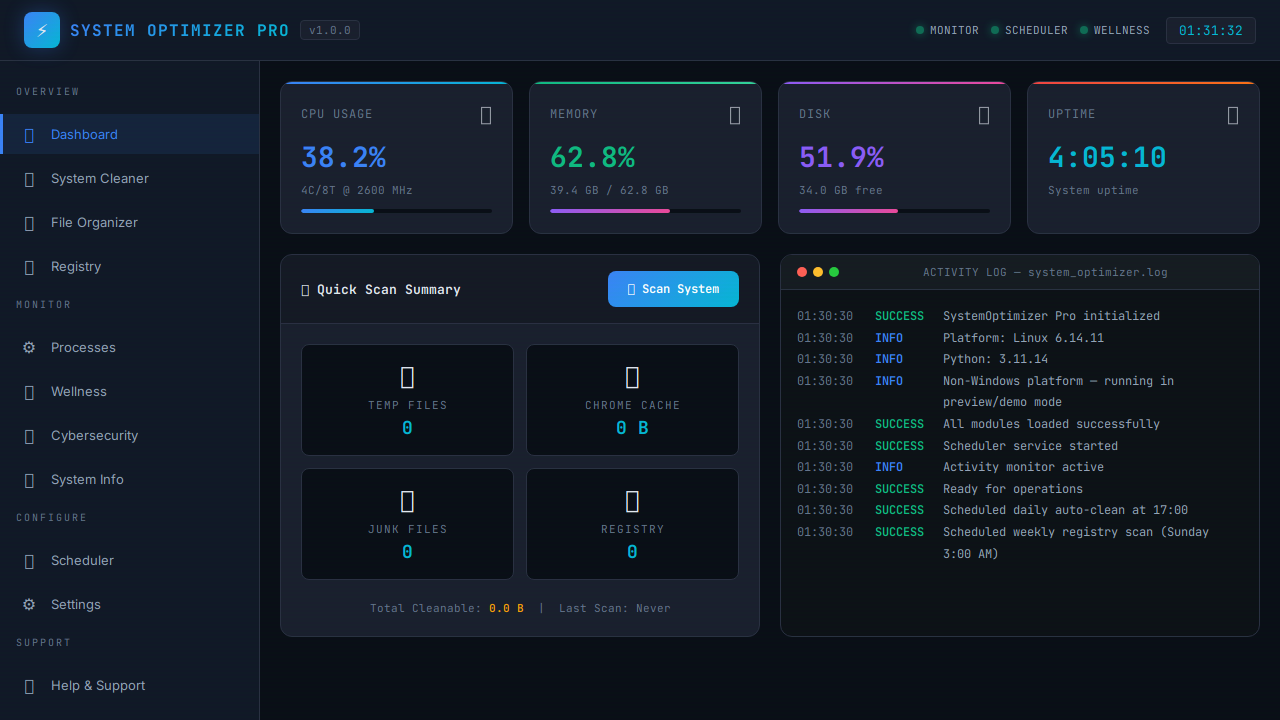Image resolution: width=1280 pixels, height=720 pixels.
Task: Click the Disk usage progress bar
Action: (894, 211)
